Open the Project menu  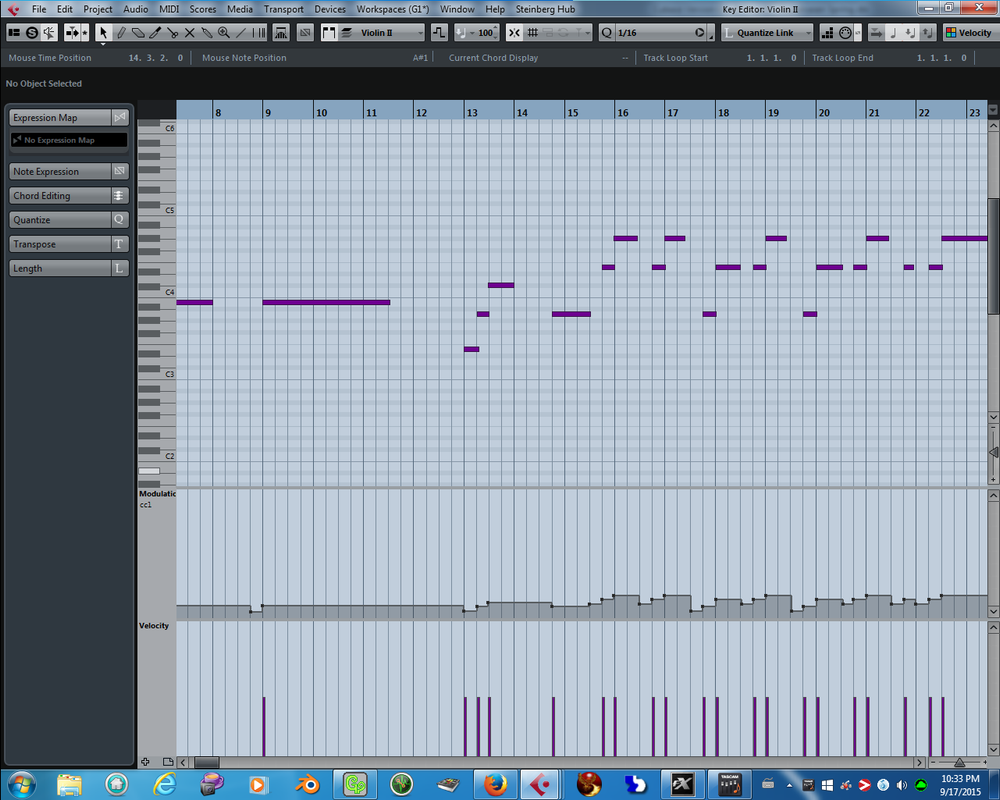click(x=98, y=9)
